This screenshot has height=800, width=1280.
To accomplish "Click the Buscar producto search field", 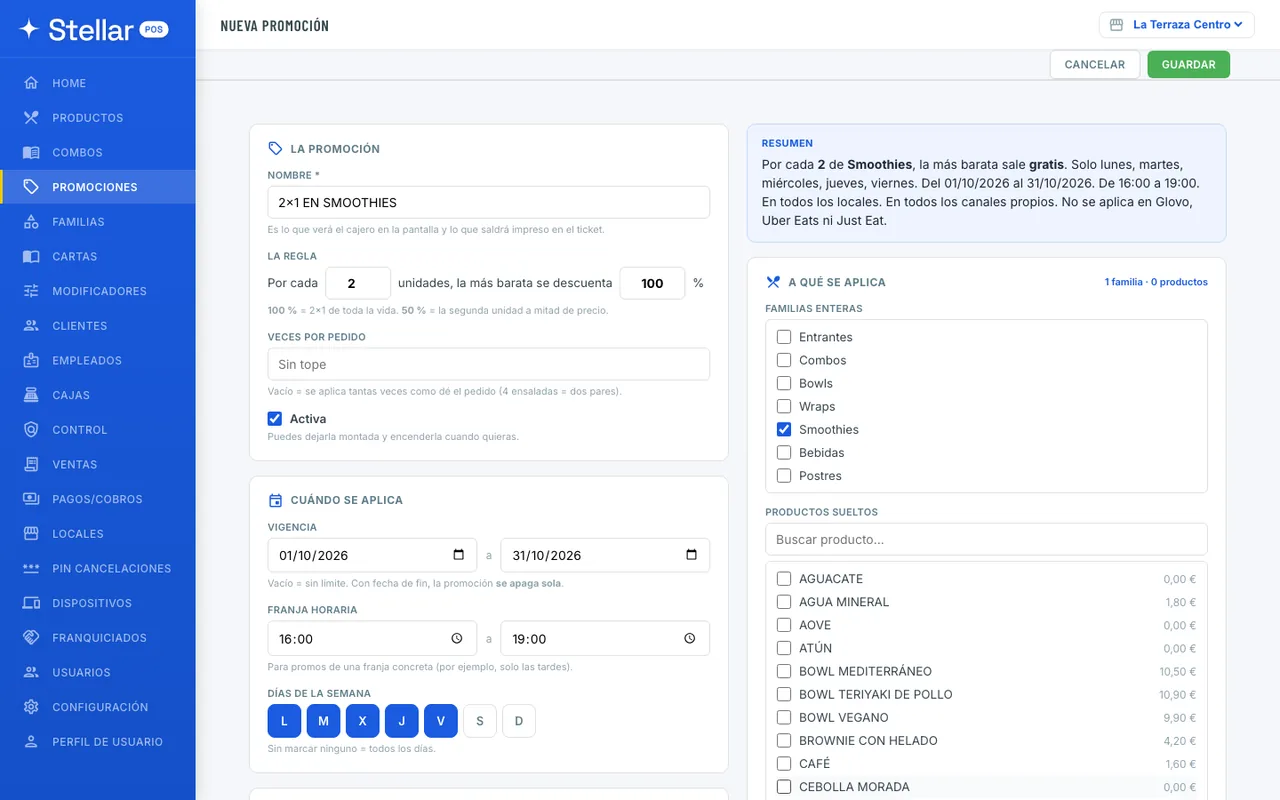I will 986,539.
